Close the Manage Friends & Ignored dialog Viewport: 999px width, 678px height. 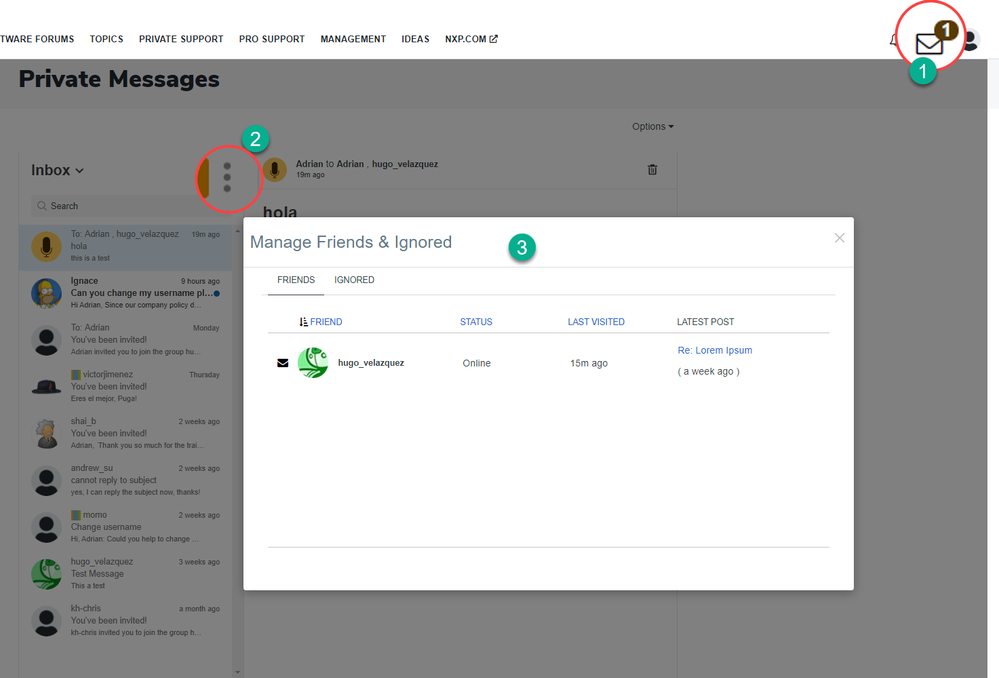tap(839, 238)
